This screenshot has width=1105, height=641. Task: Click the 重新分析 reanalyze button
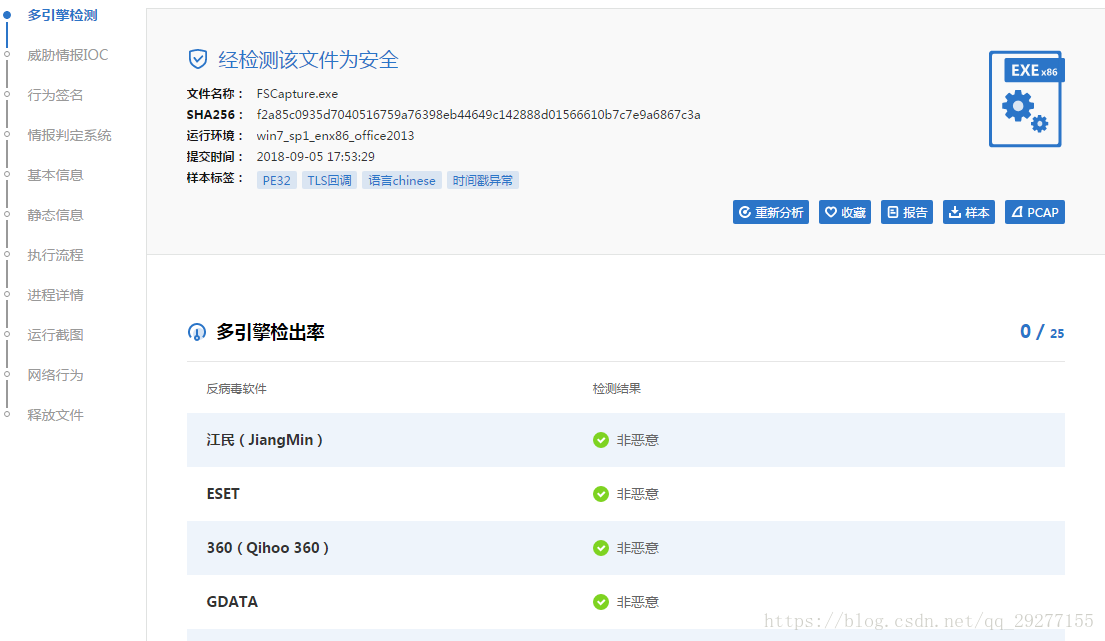pyautogui.click(x=771, y=212)
